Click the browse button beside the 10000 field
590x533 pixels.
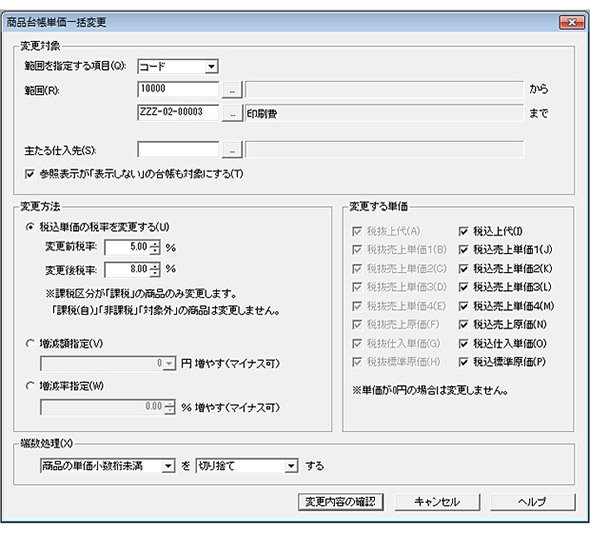(x=232, y=90)
